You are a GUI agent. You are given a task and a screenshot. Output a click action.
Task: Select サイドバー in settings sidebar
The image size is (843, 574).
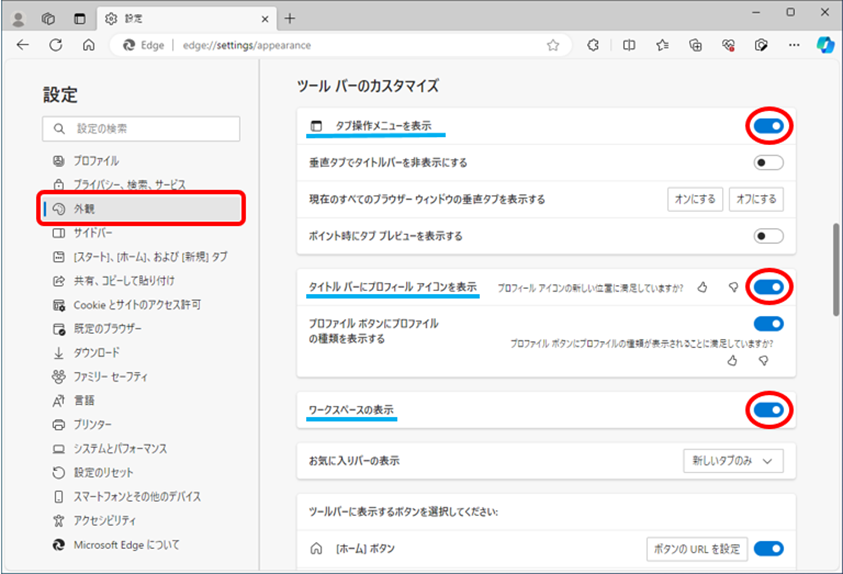tap(141, 233)
